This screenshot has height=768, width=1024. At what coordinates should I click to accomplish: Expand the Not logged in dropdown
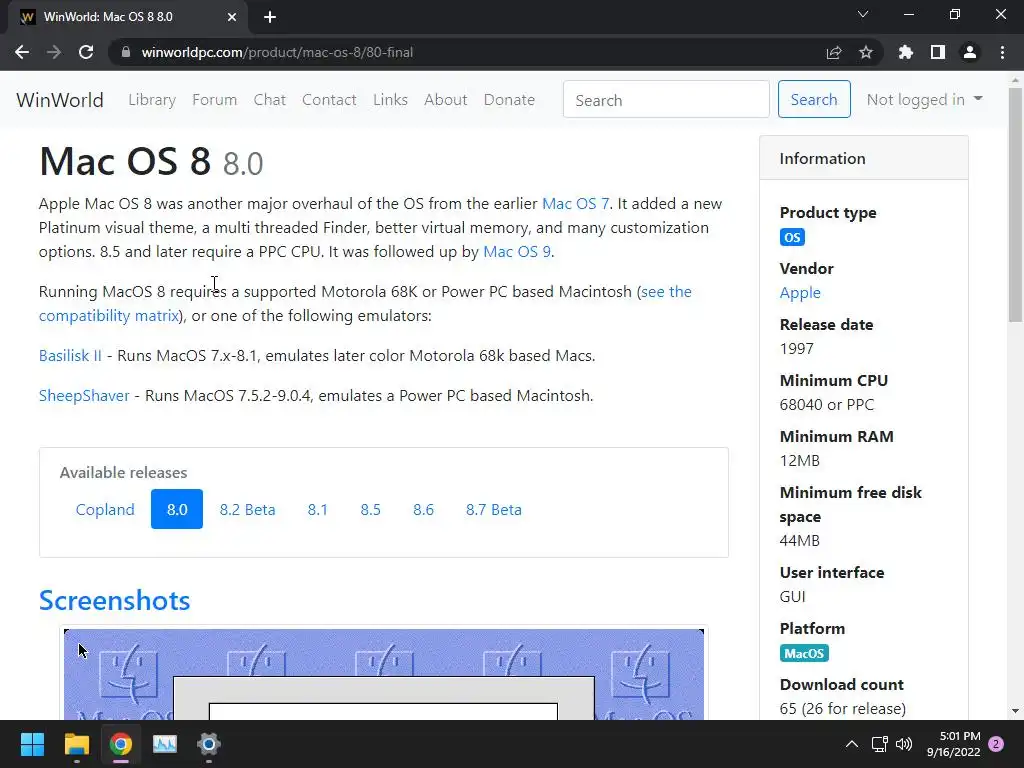[924, 99]
